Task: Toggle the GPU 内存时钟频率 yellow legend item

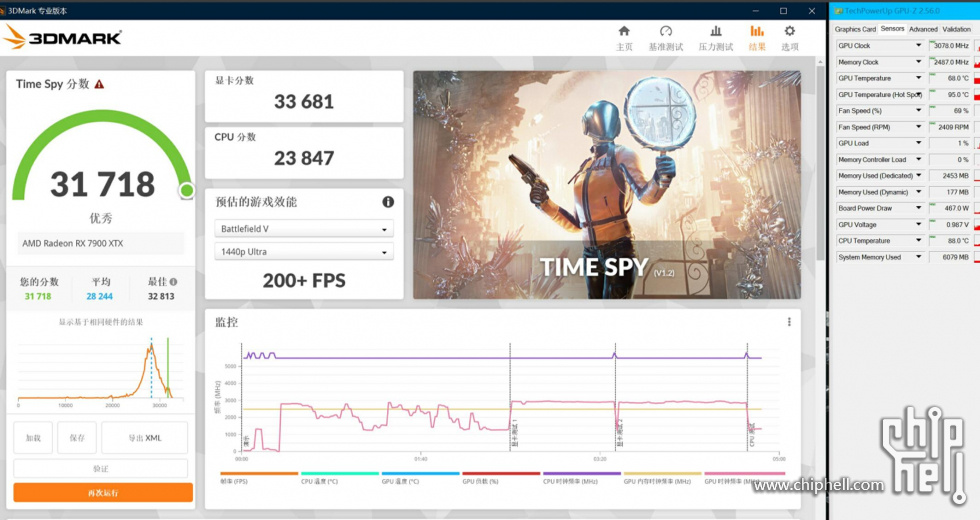Action: pyautogui.click(x=662, y=478)
